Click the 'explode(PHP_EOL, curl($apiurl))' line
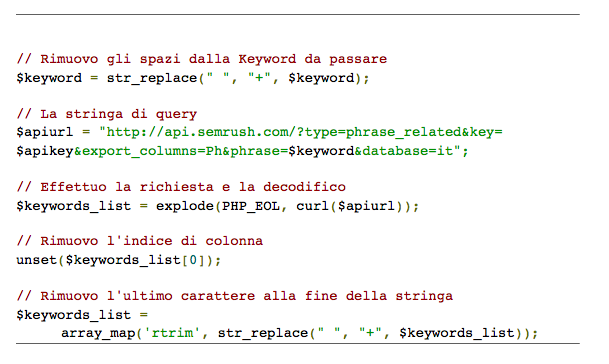609x364 pixels. pos(218,206)
